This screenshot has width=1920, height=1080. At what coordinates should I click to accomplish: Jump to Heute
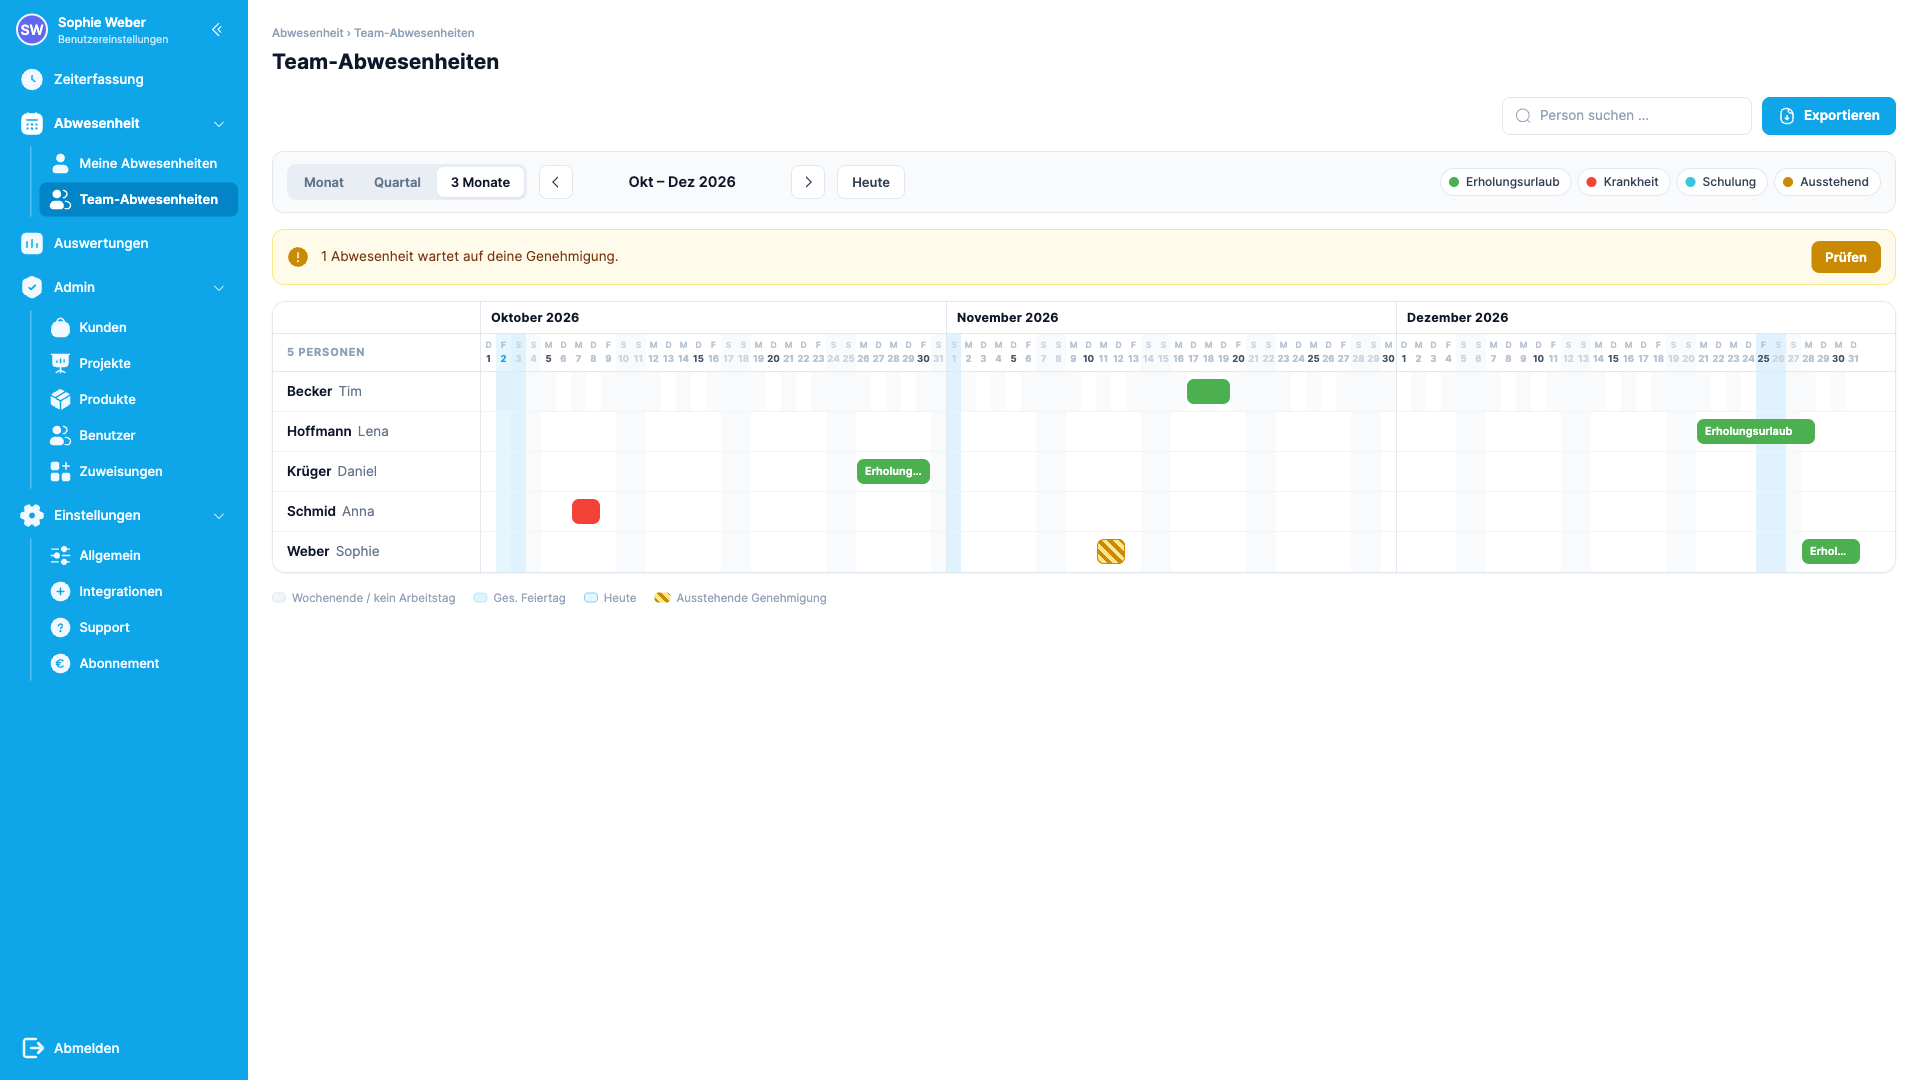point(870,182)
